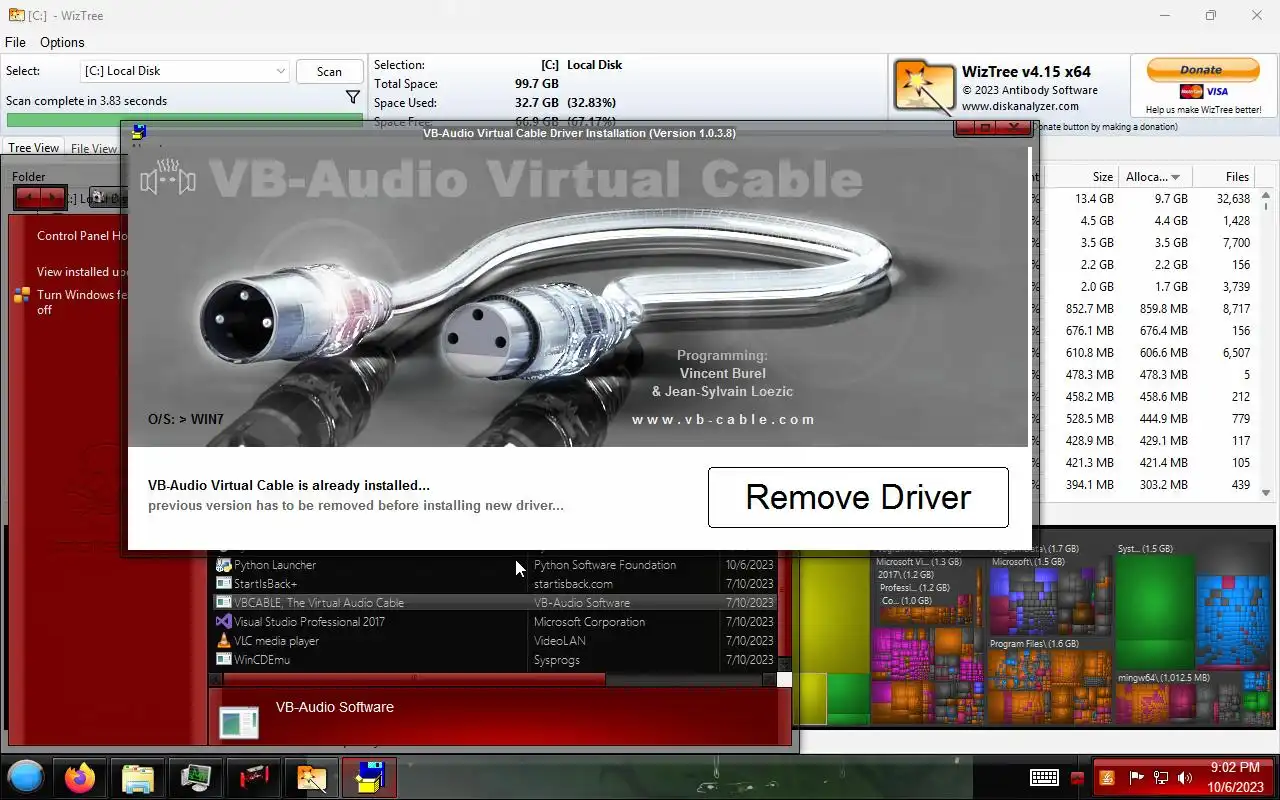Sort by the Size column header
This screenshot has width=1280, height=800.
[x=1083, y=176]
